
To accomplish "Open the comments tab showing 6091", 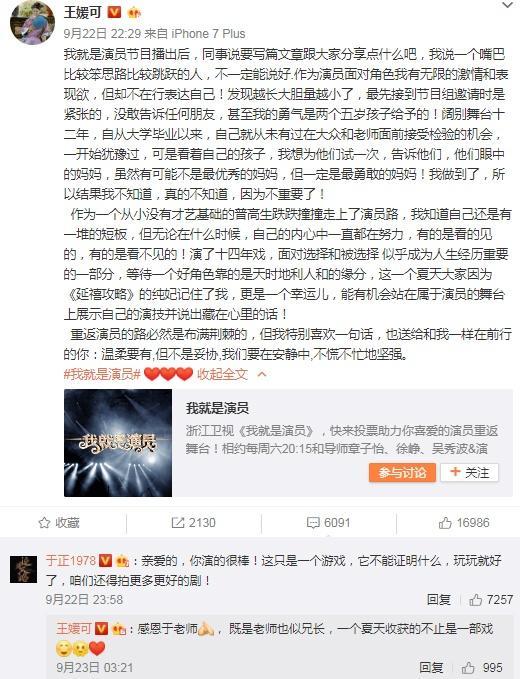I will 329,523.
